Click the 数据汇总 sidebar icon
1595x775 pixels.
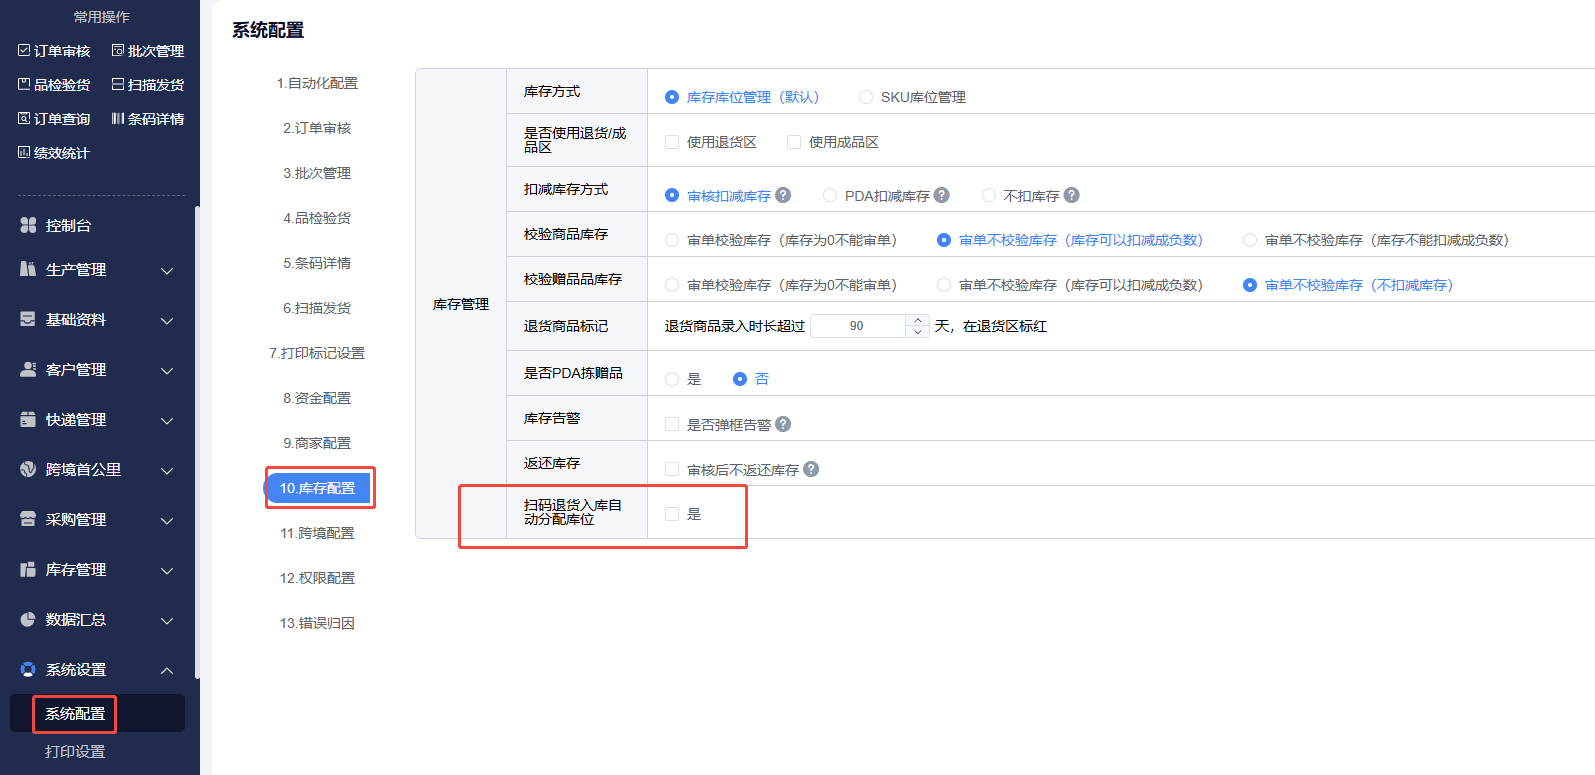[x=28, y=619]
